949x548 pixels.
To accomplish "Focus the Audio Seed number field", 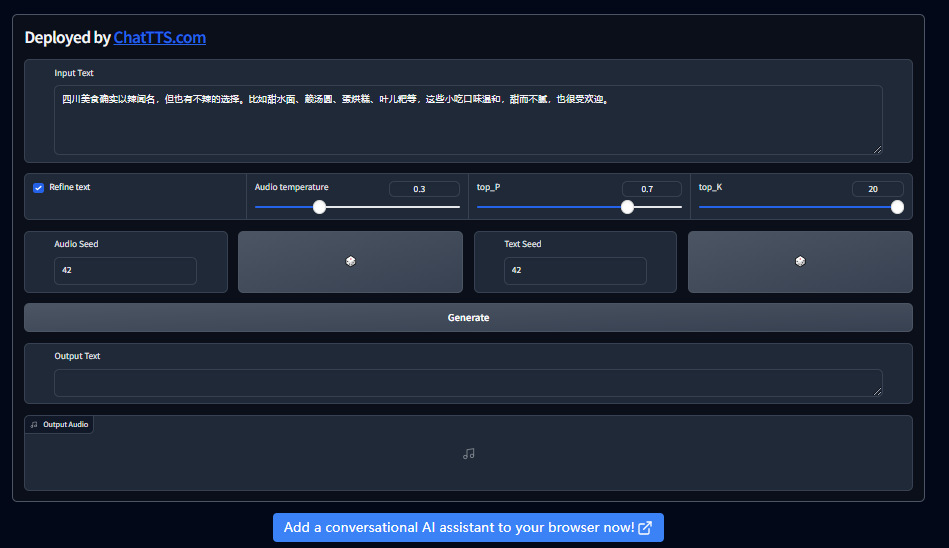I will (125, 270).
